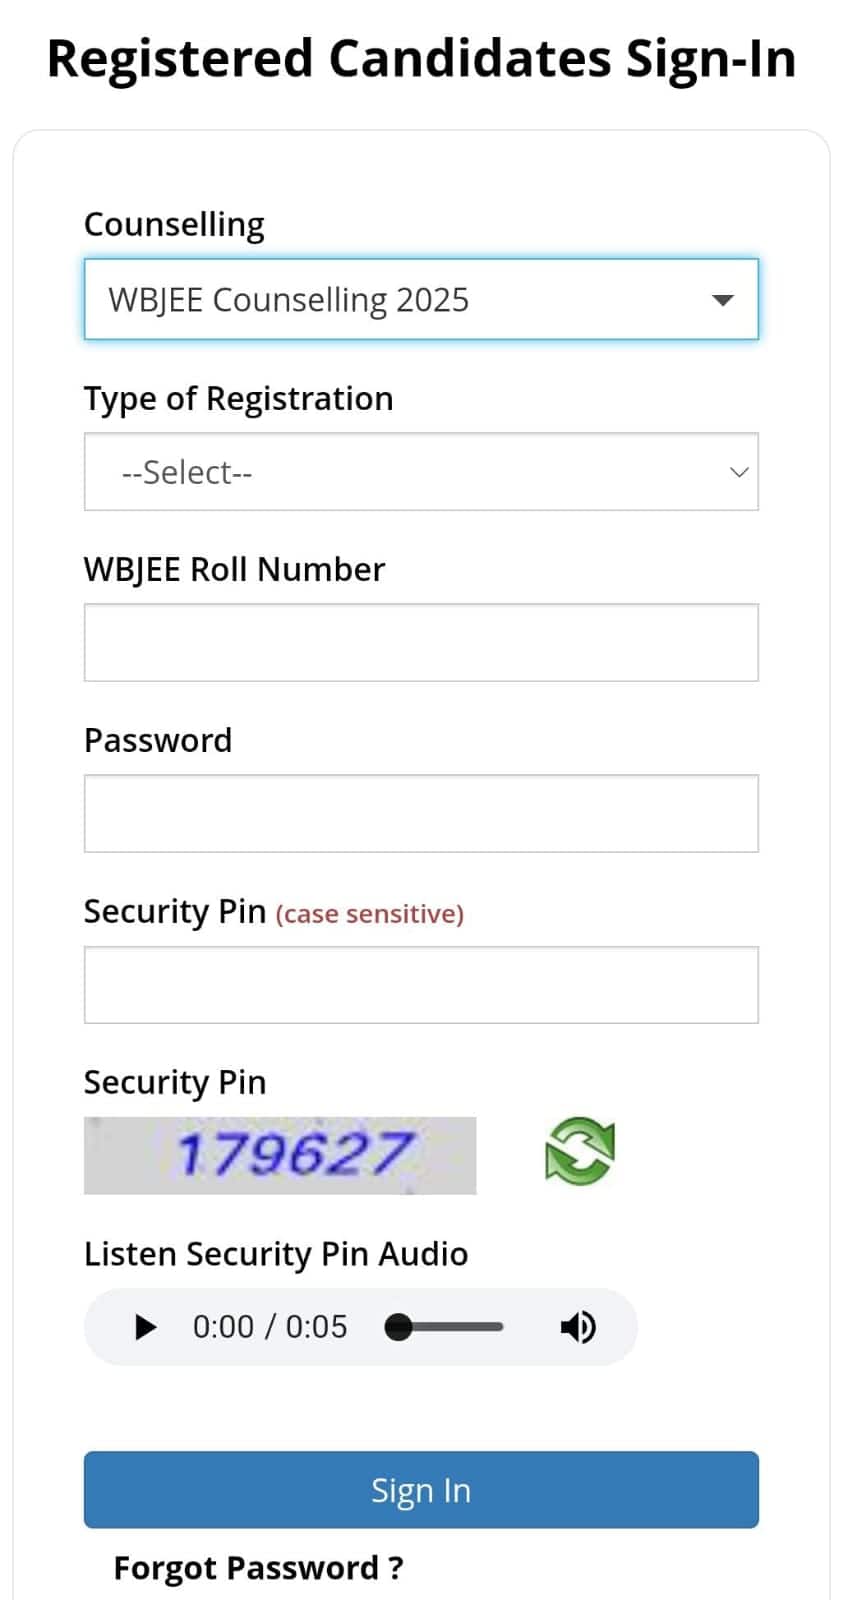Click the red (case sensitive) hint text
This screenshot has height=1600, width=848.
369,914
